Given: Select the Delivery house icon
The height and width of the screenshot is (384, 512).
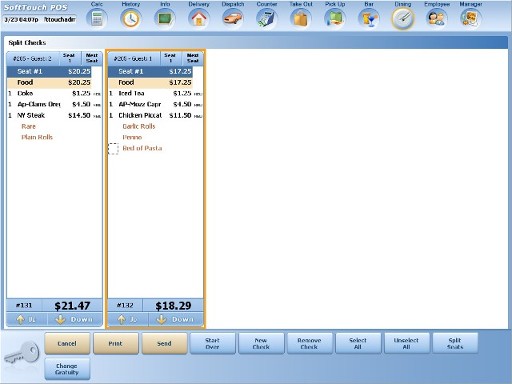Looking at the screenshot, I should [199, 18].
